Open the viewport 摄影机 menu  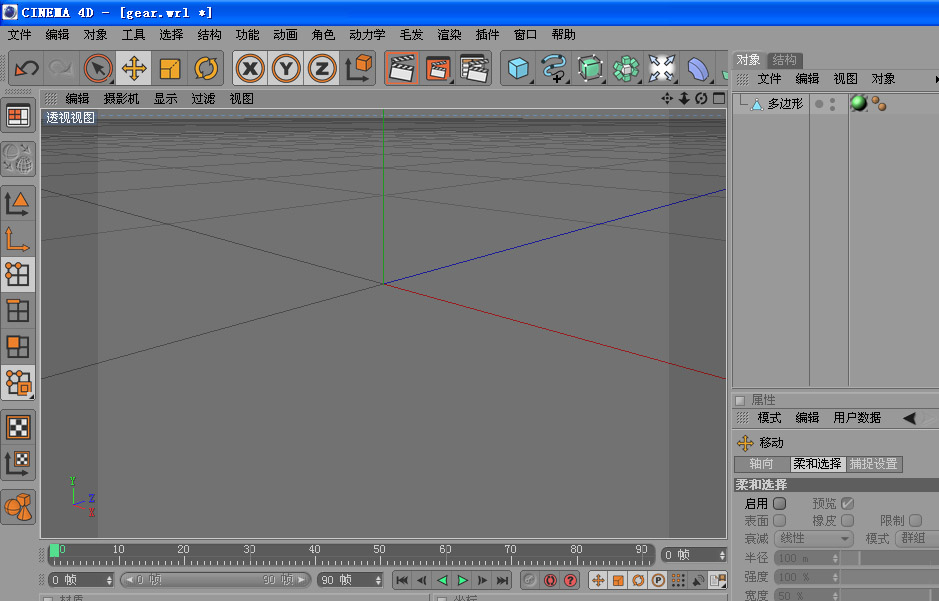(121, 99)
